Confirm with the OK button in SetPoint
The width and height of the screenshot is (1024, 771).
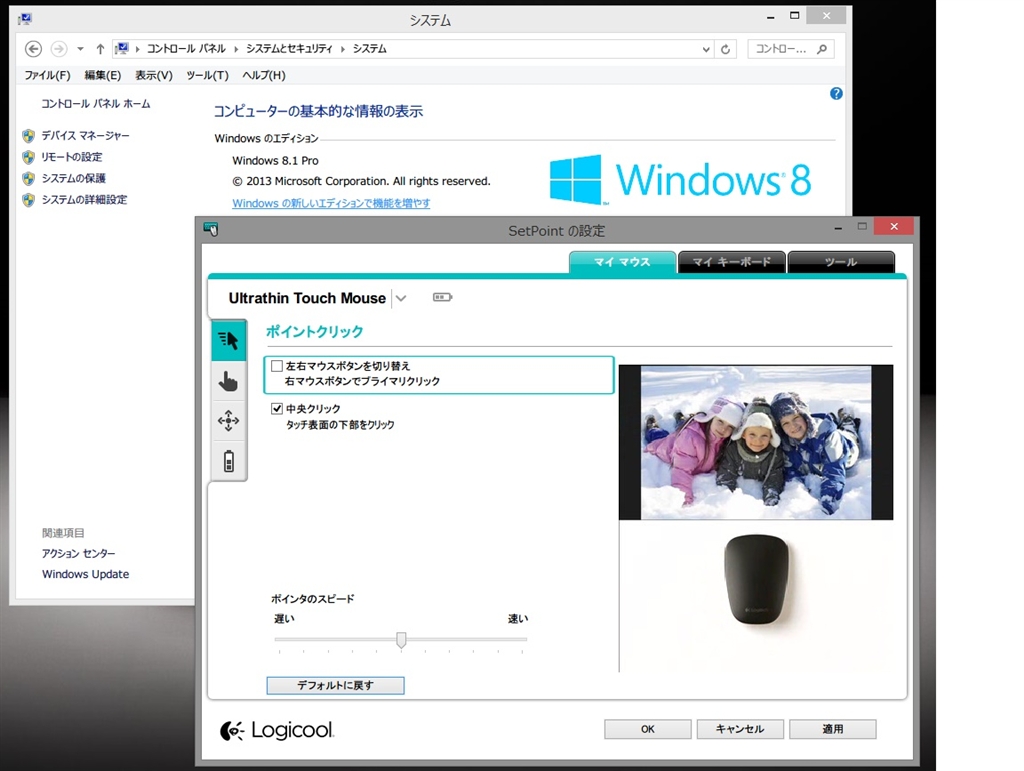tap(647, 729)
